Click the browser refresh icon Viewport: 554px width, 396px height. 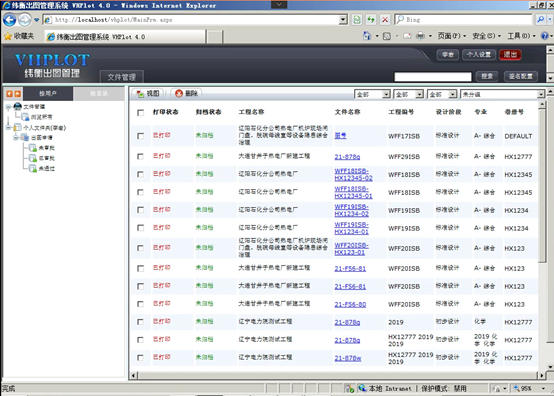(371, 20)
